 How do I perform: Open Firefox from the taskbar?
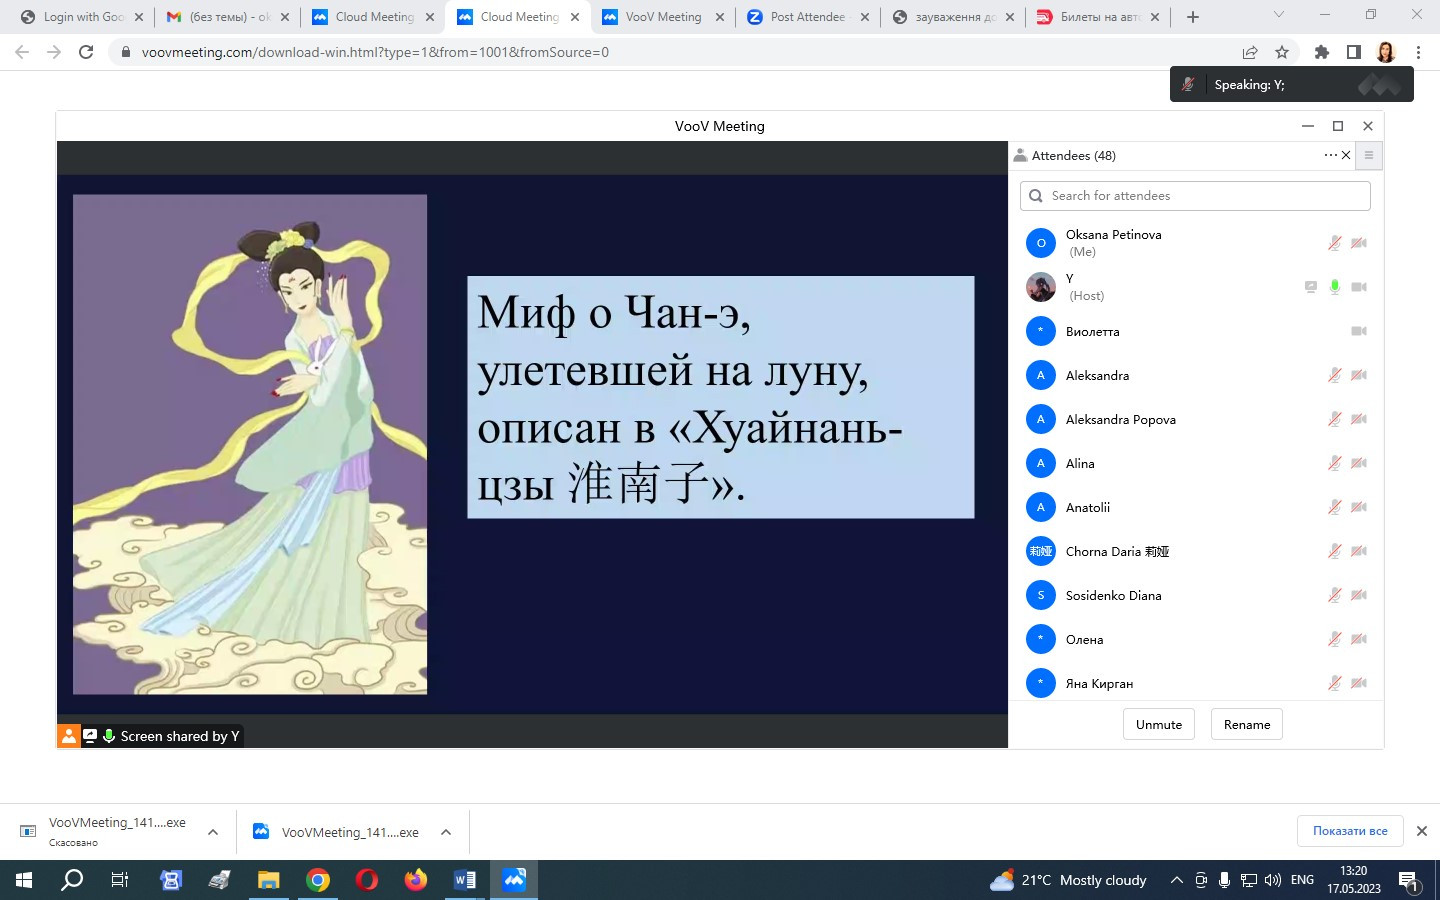pyautogui.click(x=416, y=880)
